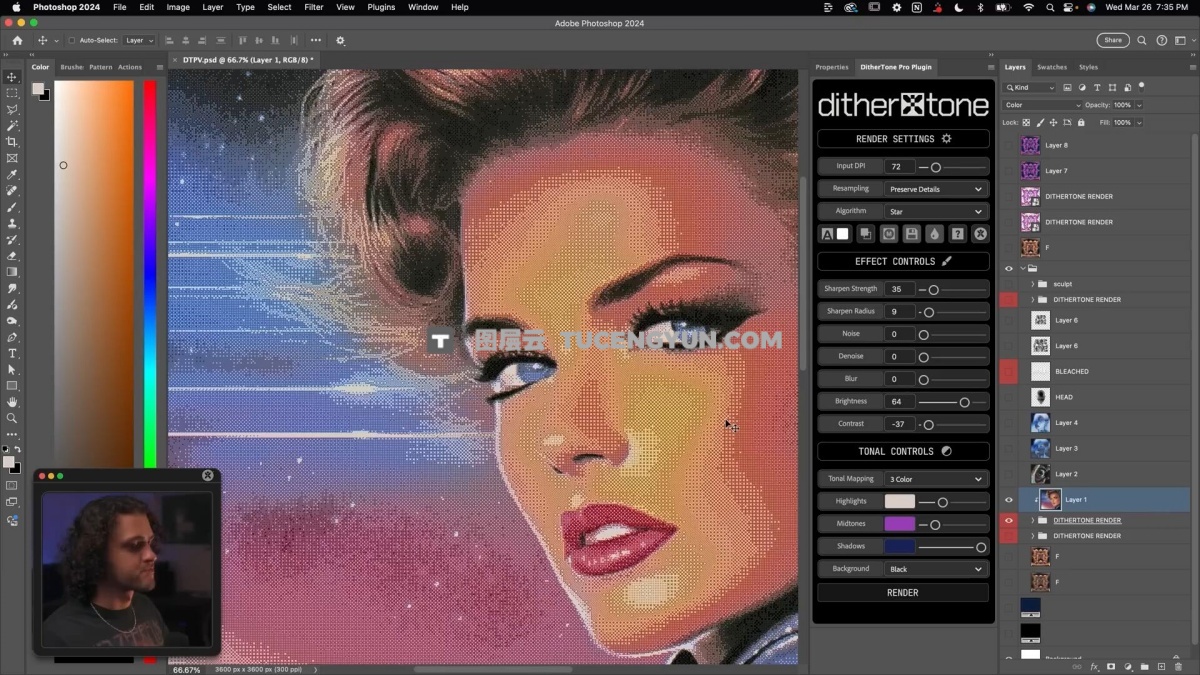Hide Layer 1 via its eye icon
Screen dimensions: 1200x675
1008,500
